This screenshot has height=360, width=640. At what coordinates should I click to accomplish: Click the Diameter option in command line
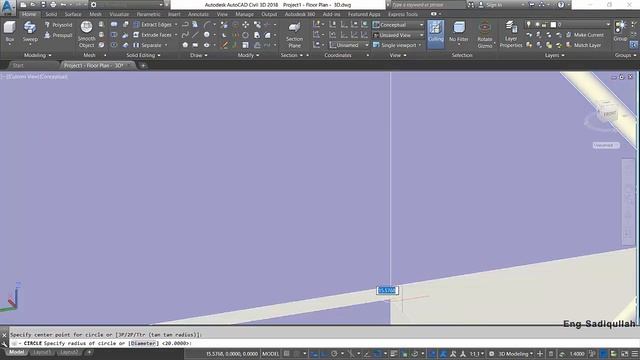(144, 344)
